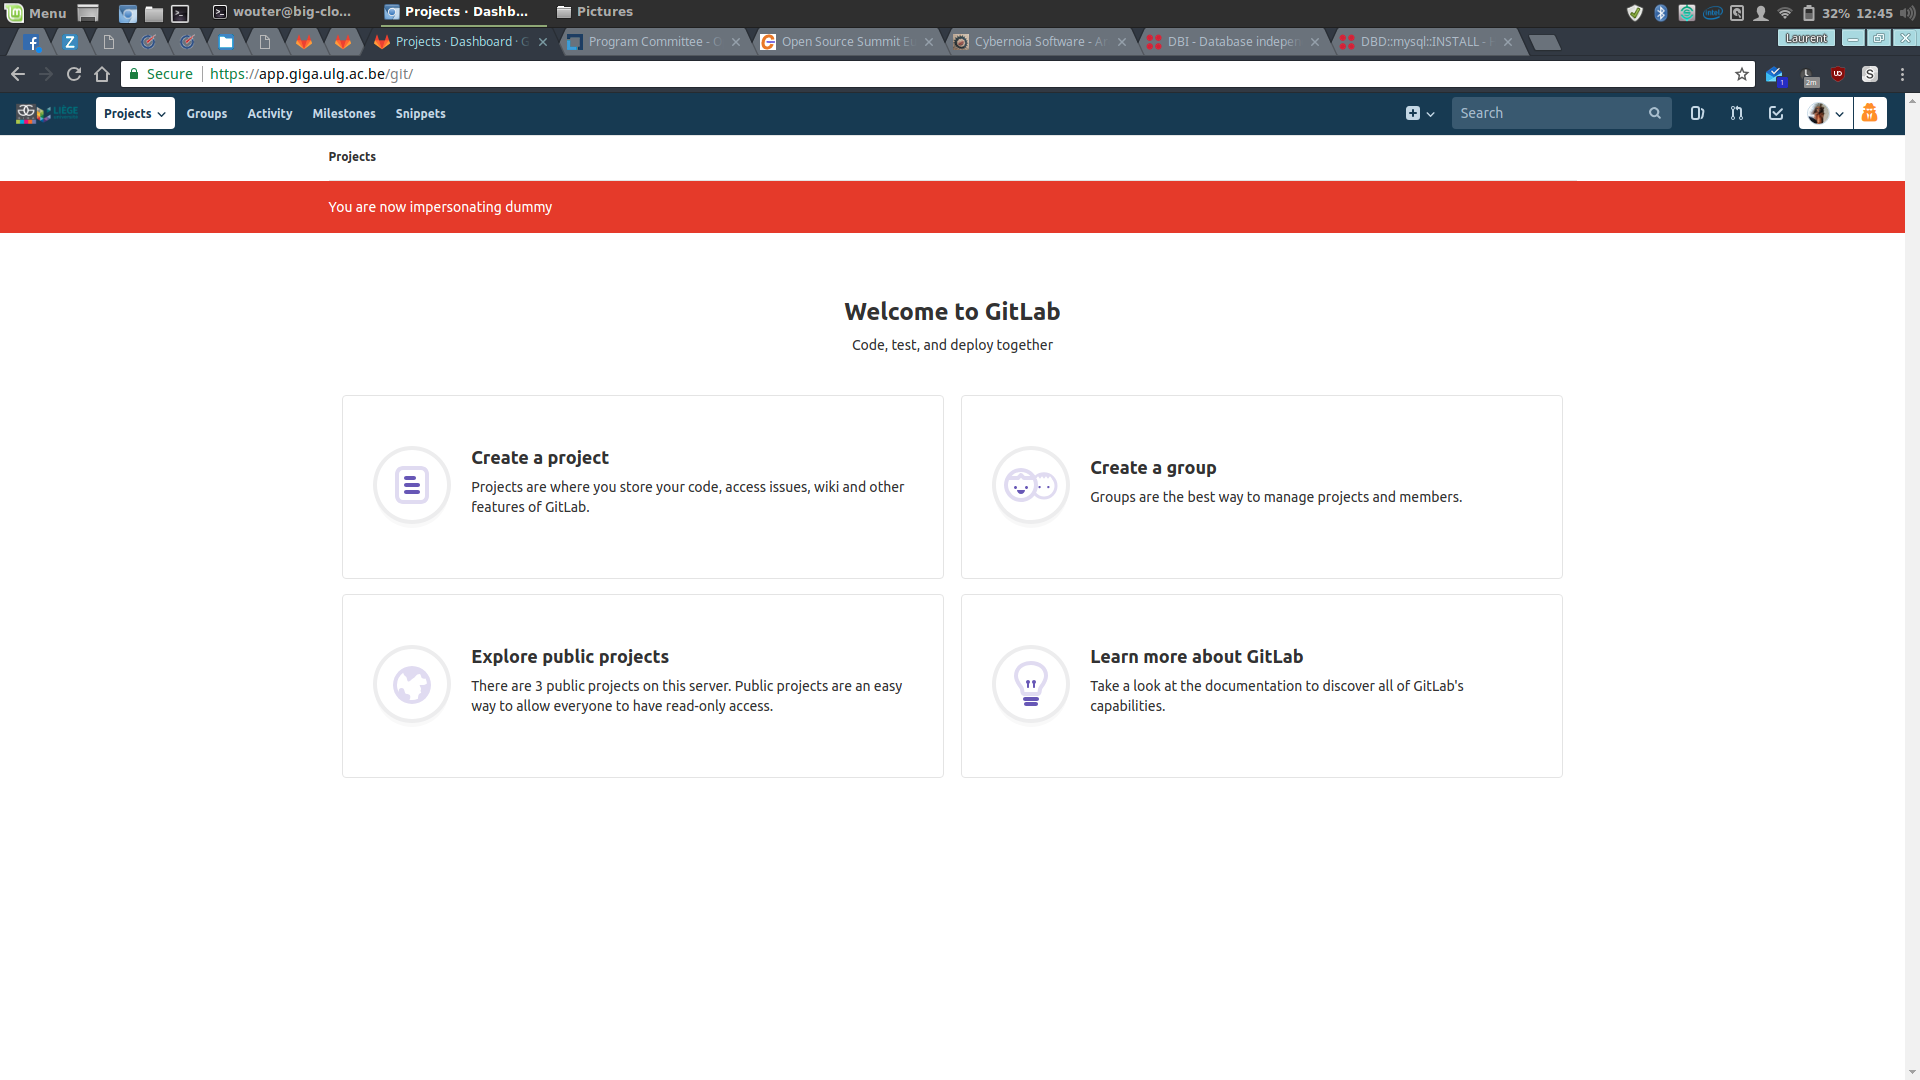
Task: Open the uBlock Origin extension icon
Action: coord(1838,74)
